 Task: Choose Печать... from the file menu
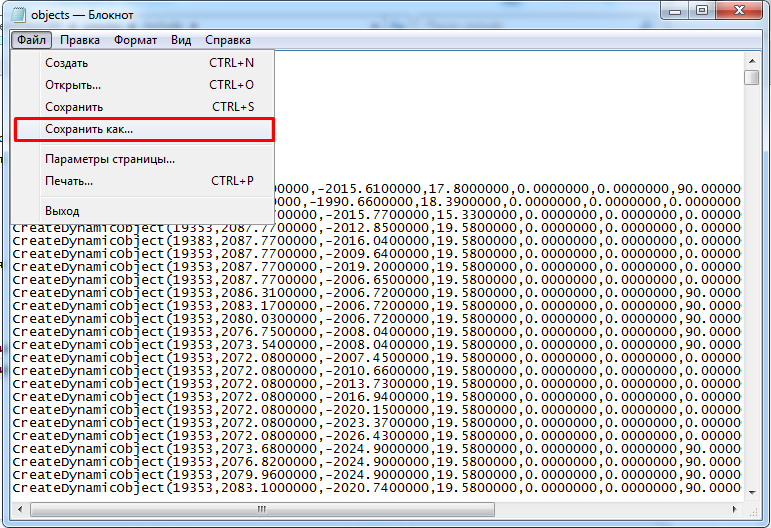pos(144,181)
